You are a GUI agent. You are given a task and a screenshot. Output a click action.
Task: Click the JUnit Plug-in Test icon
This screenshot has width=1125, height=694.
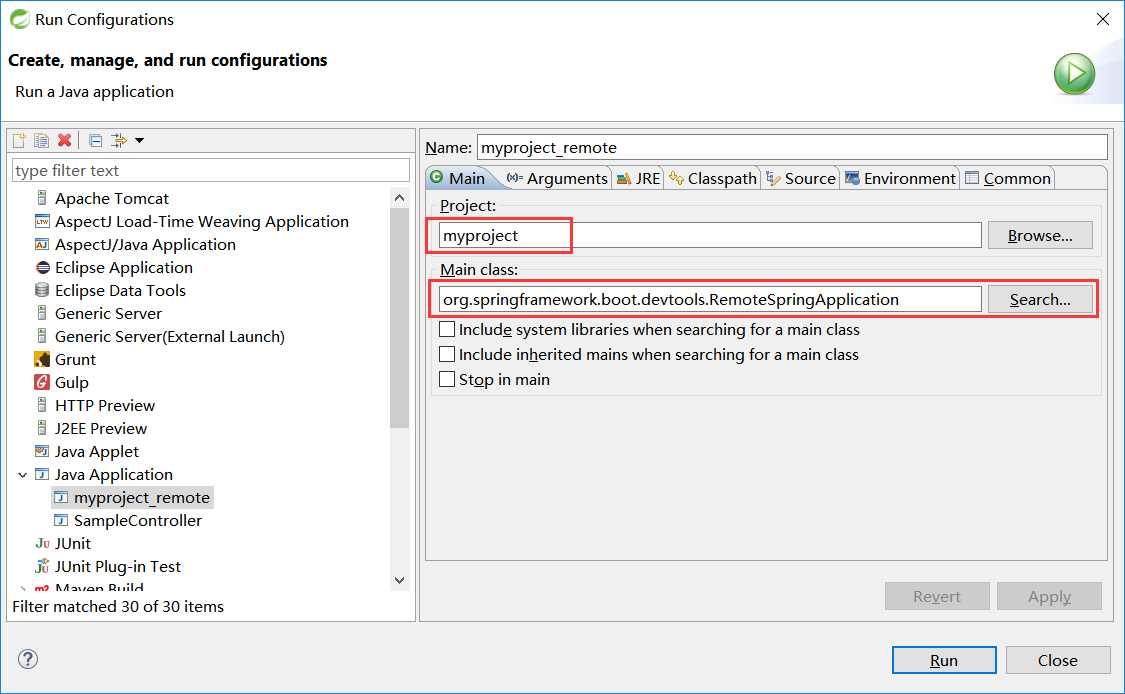click(x=42, y=566)
